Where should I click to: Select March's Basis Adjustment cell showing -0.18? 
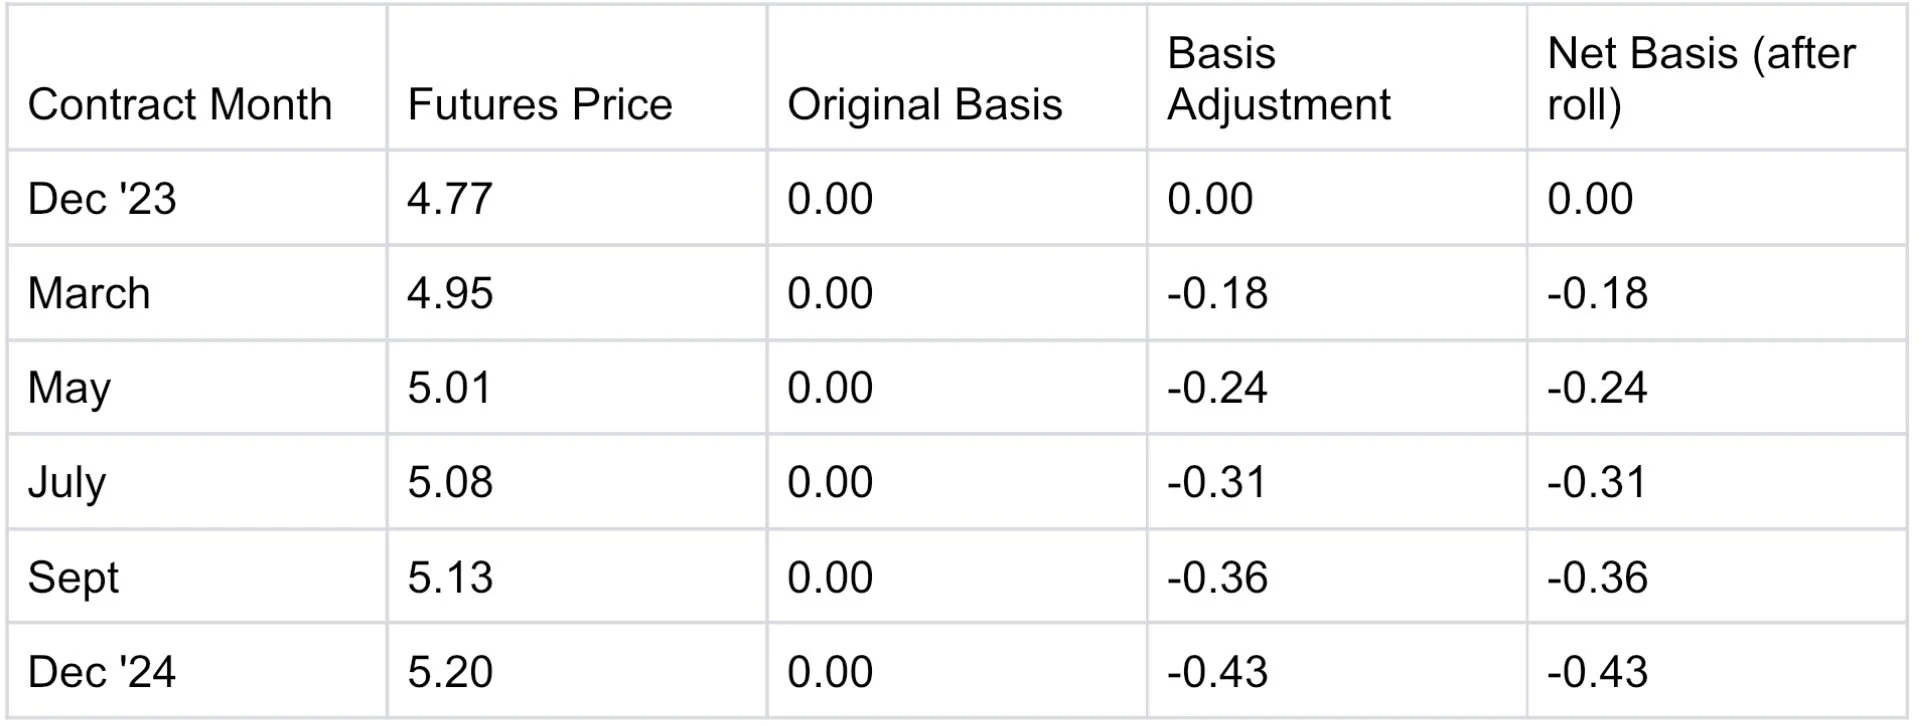[1217, 294]
